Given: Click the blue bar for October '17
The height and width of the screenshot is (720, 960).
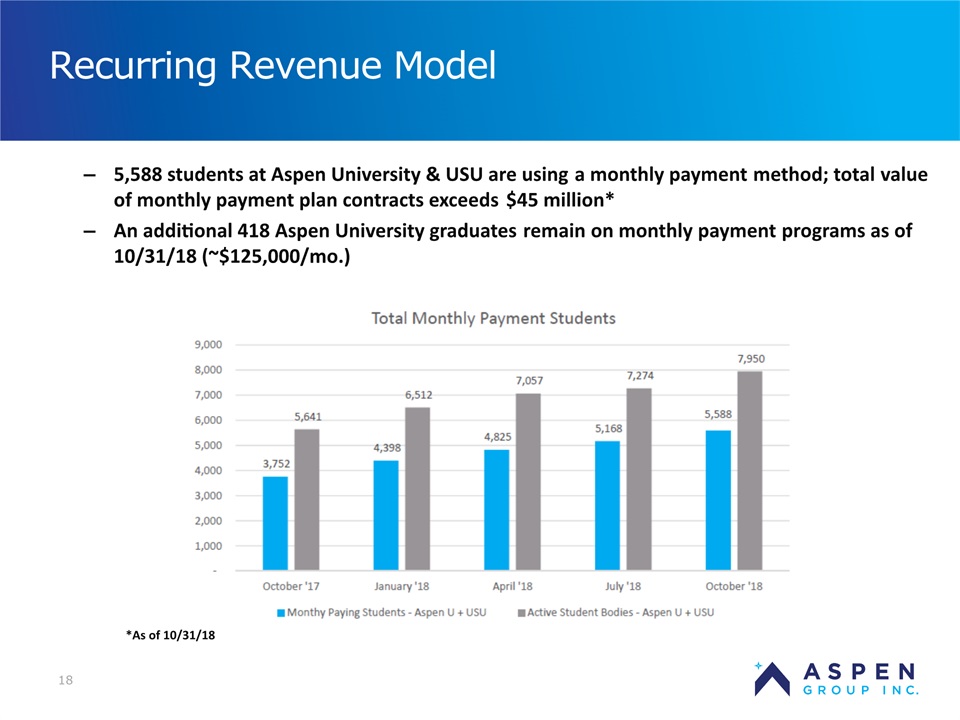Looking at the screenshot, I should pyautogui.click(x=275, y=523).
